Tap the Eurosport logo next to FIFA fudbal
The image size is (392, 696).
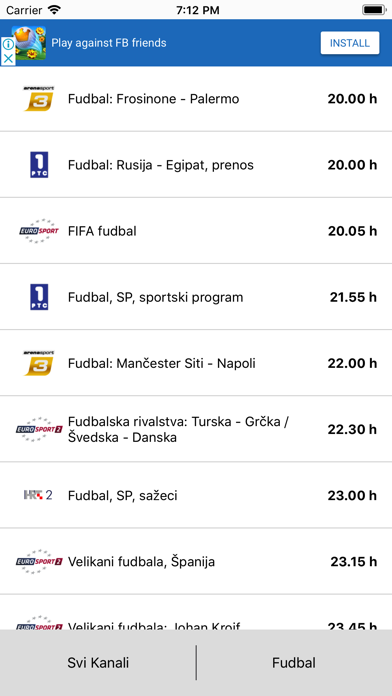pos(39,231)
